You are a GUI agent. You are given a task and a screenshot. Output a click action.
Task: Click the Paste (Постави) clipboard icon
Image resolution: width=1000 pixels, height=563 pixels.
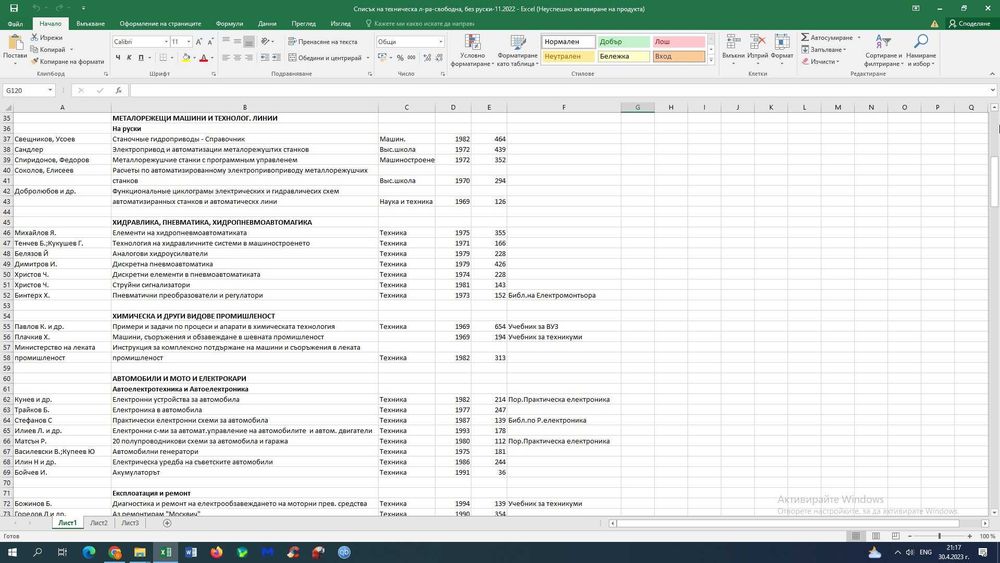[x=15, y=43]
